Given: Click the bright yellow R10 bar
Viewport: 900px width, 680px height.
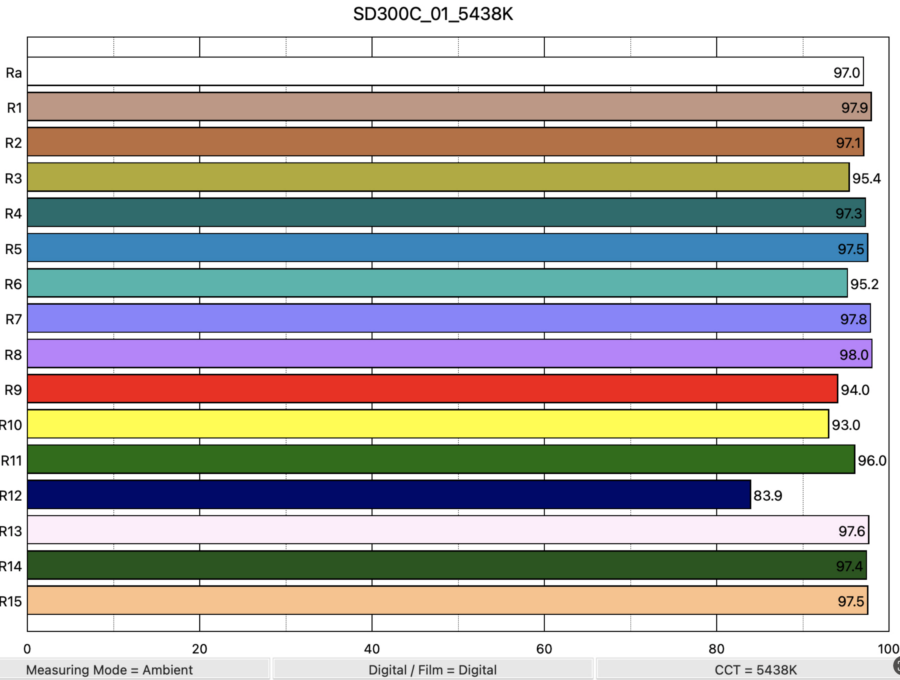Looking at the screenshot, I should (x=428, y=424).
